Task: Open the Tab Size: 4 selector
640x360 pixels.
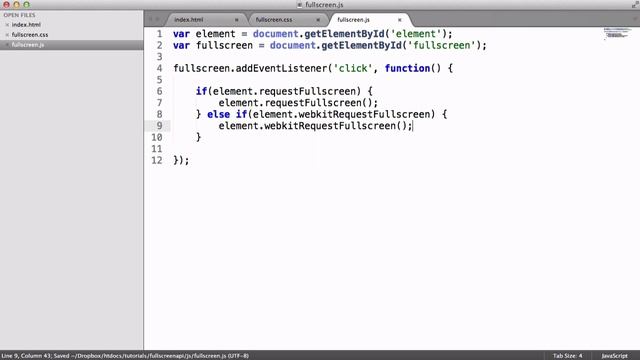Action: (x=567, y=356)
